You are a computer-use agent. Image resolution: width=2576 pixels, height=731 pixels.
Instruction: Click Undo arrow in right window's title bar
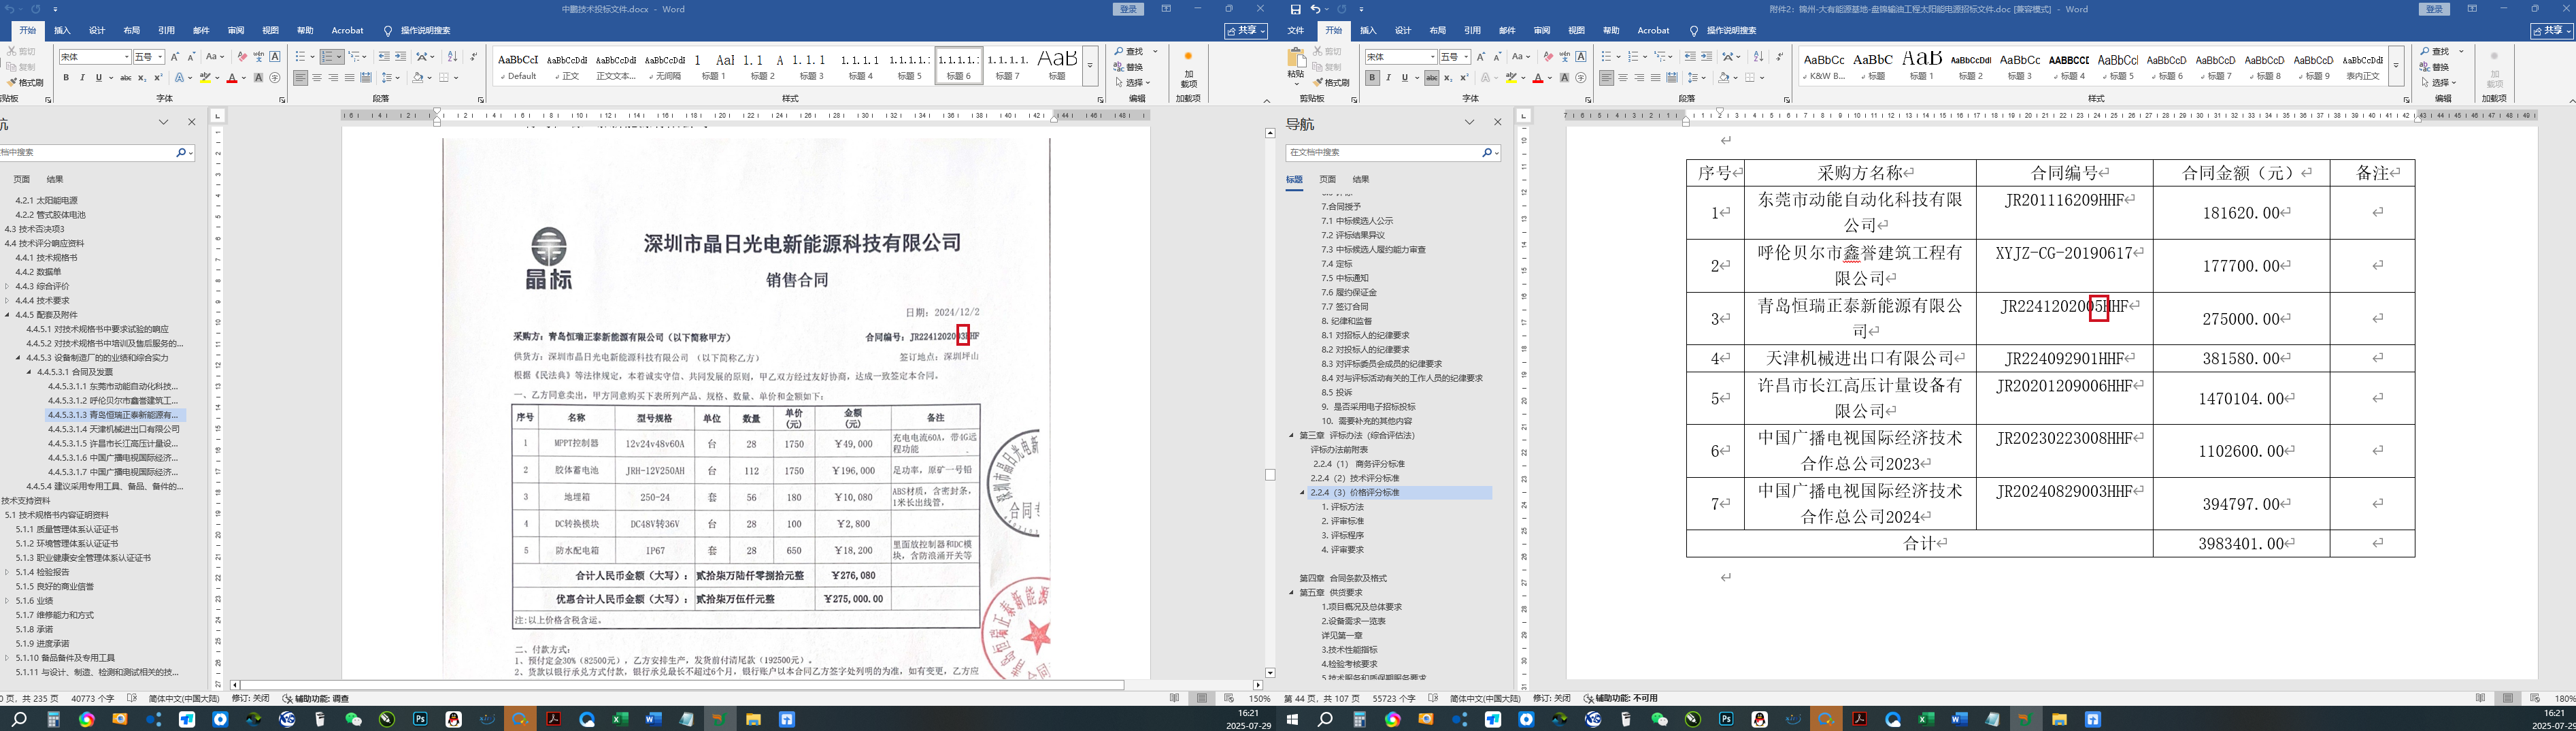pyautogui.click(x=1315, y=9)
